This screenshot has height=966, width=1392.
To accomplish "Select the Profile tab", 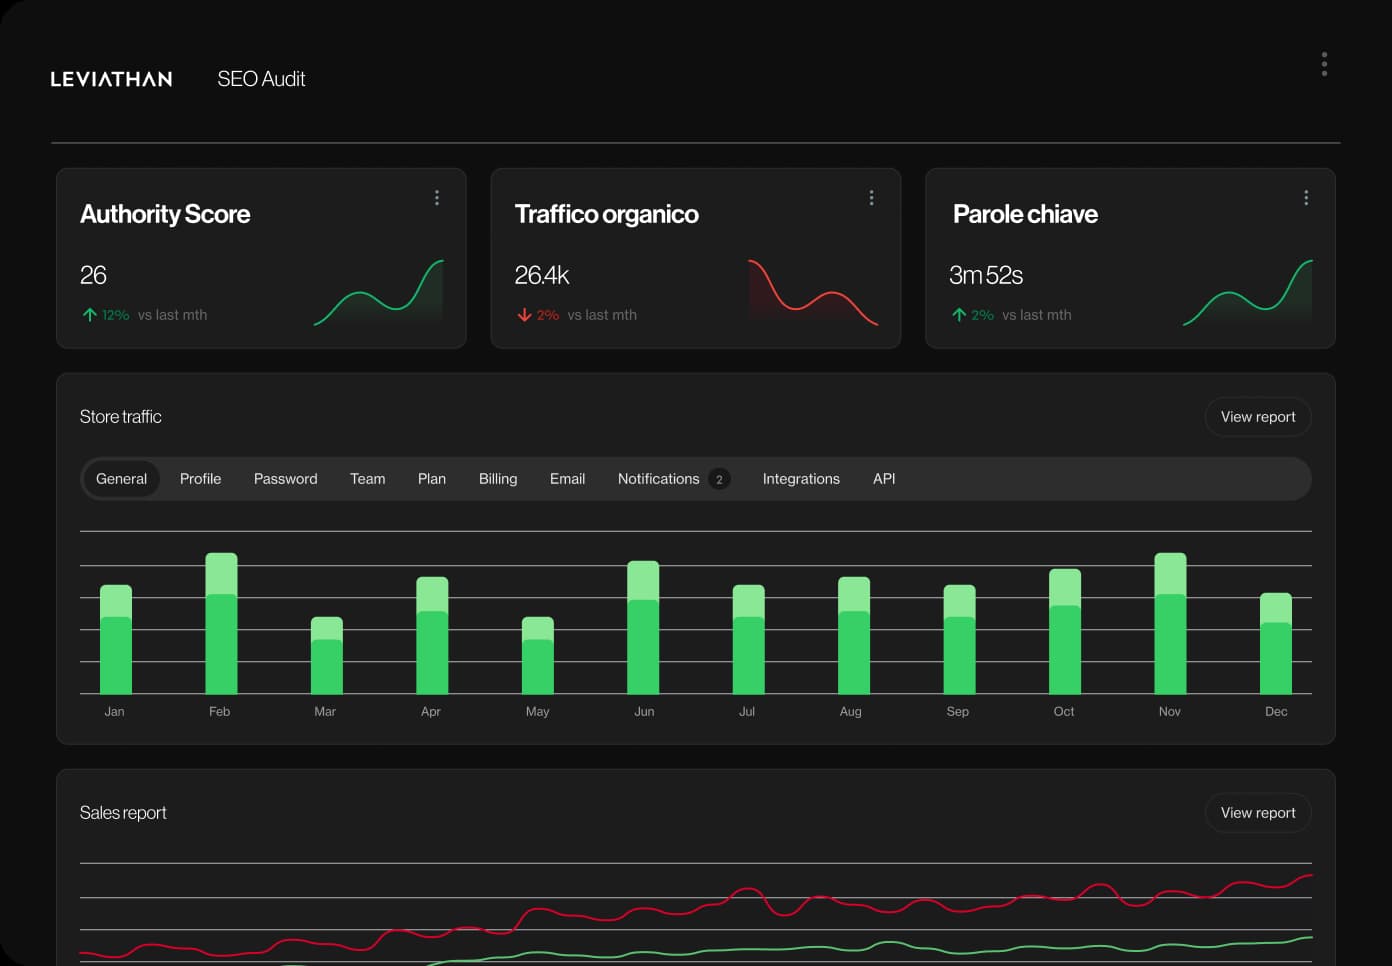I will coord(200,479).
